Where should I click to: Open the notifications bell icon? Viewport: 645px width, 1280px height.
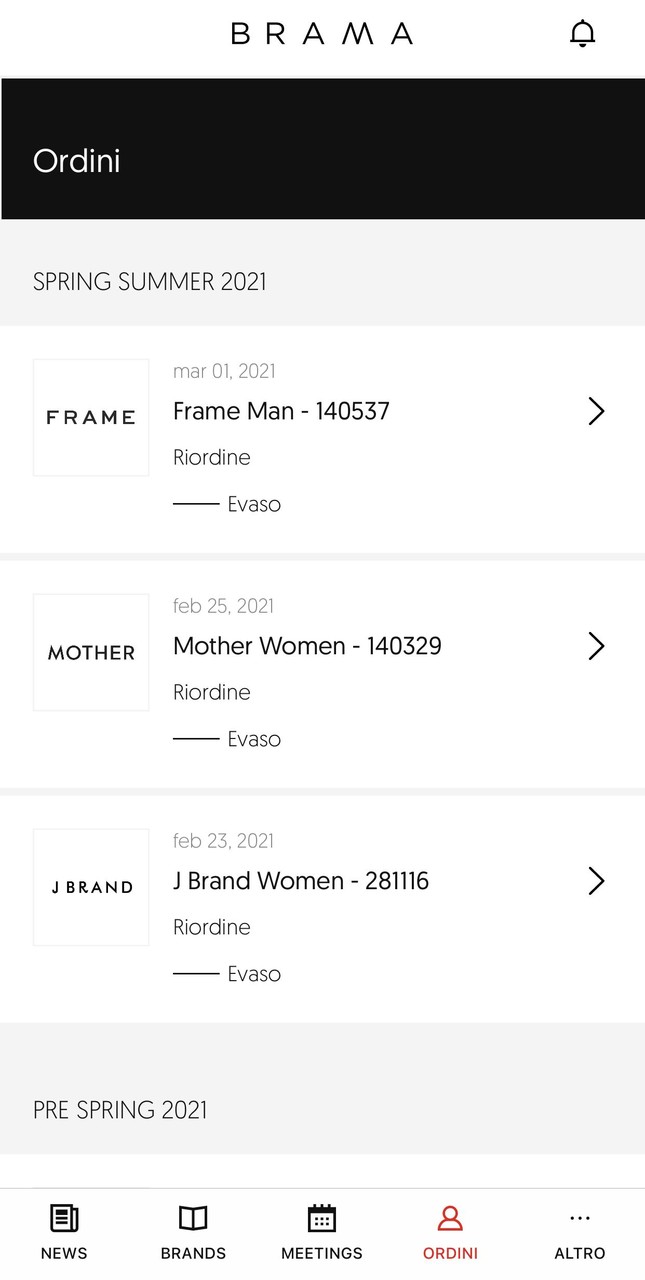coord(582,33)
